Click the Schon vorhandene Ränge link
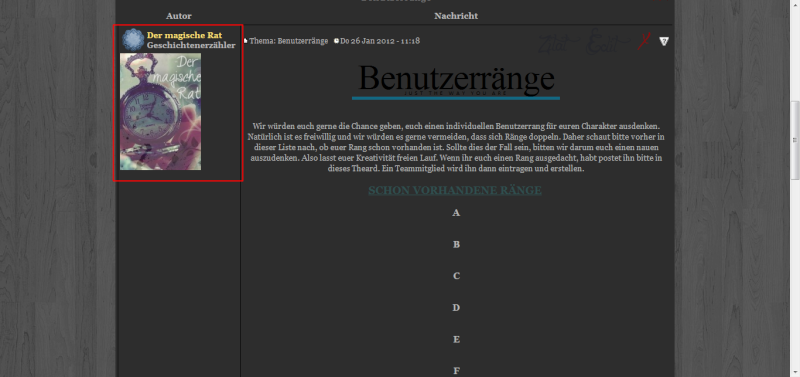The image size is (800, 377). 455,190
